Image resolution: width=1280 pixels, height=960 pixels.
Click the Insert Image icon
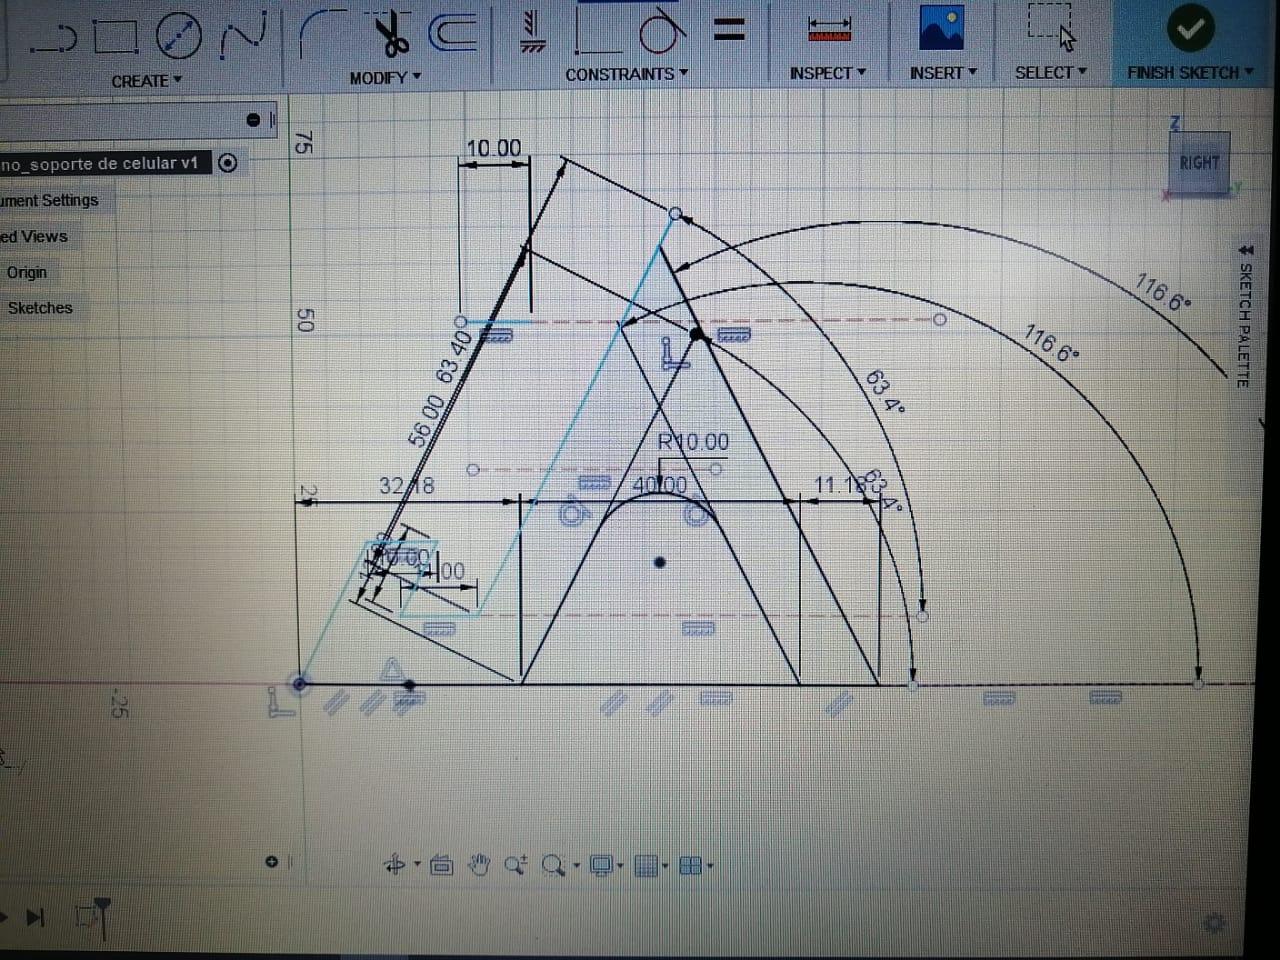pos(940,28)
